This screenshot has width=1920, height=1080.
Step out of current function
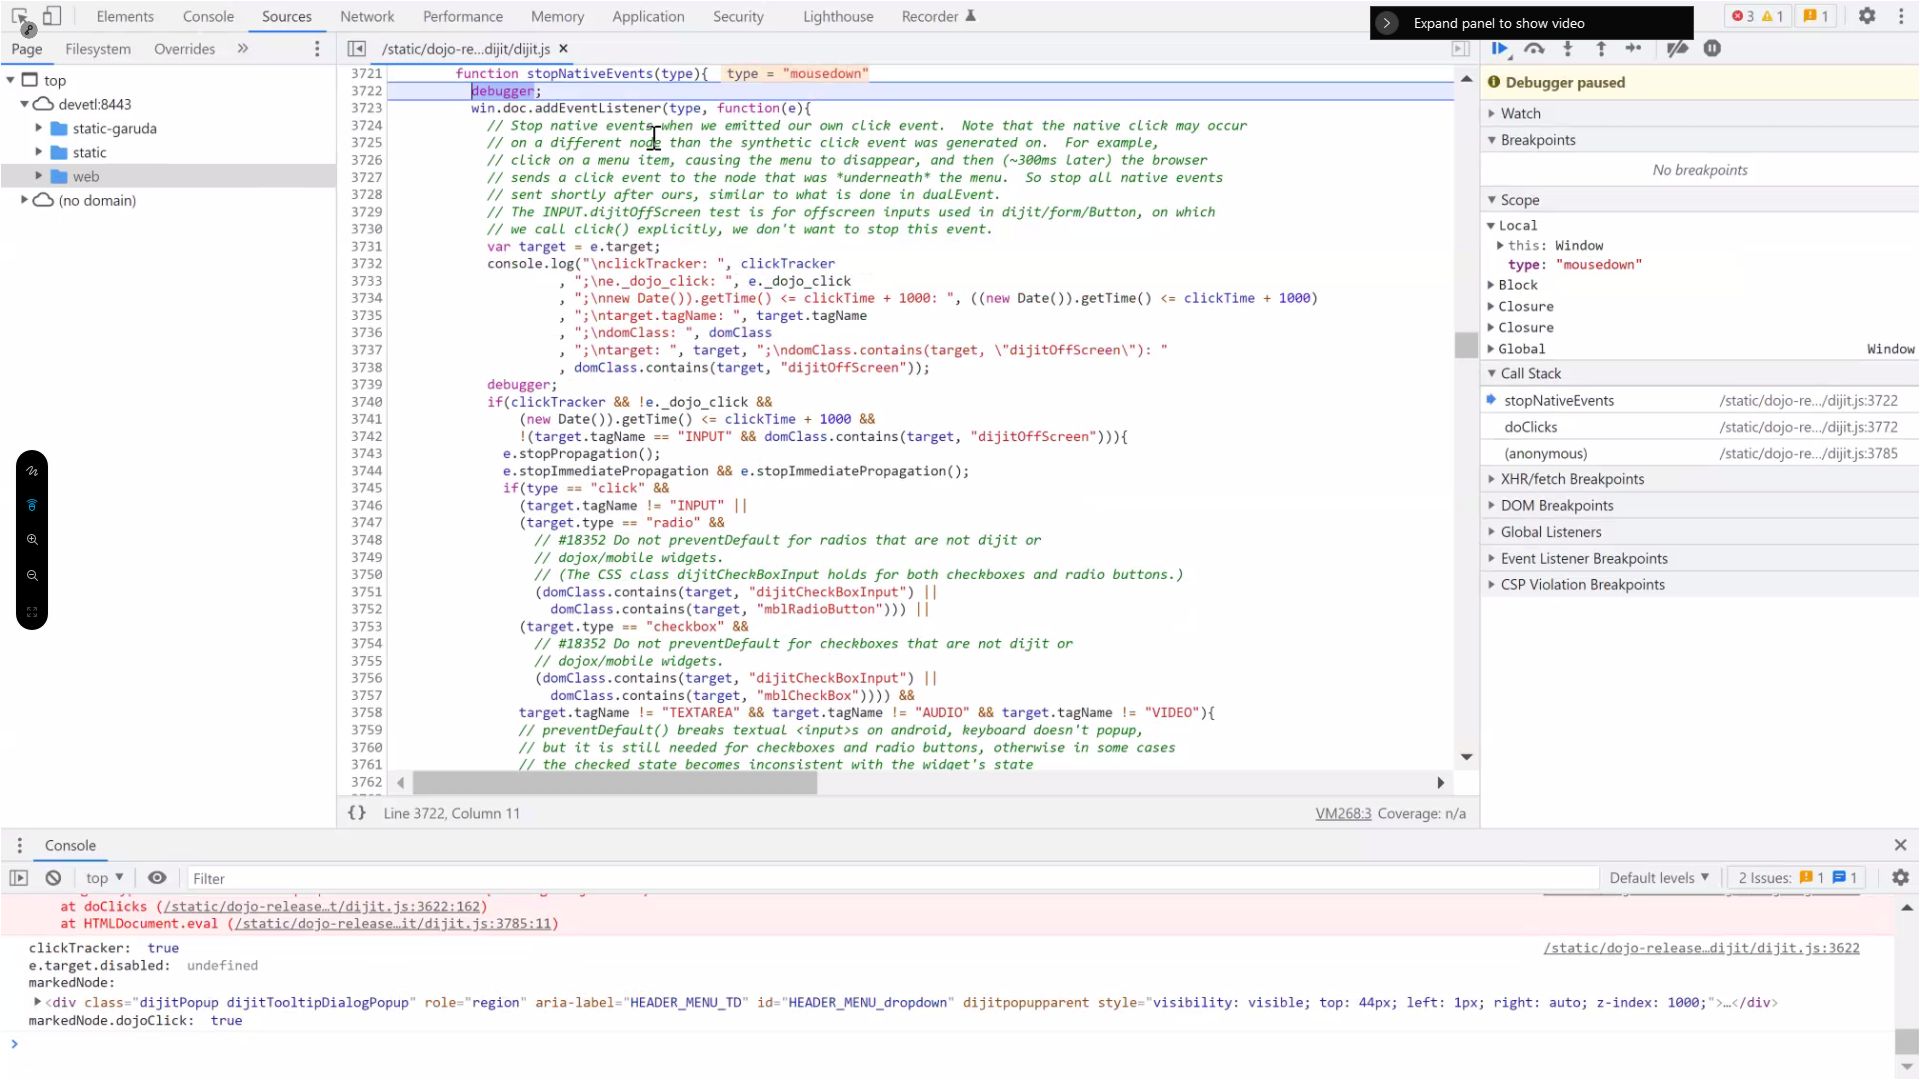[1601, 48]
